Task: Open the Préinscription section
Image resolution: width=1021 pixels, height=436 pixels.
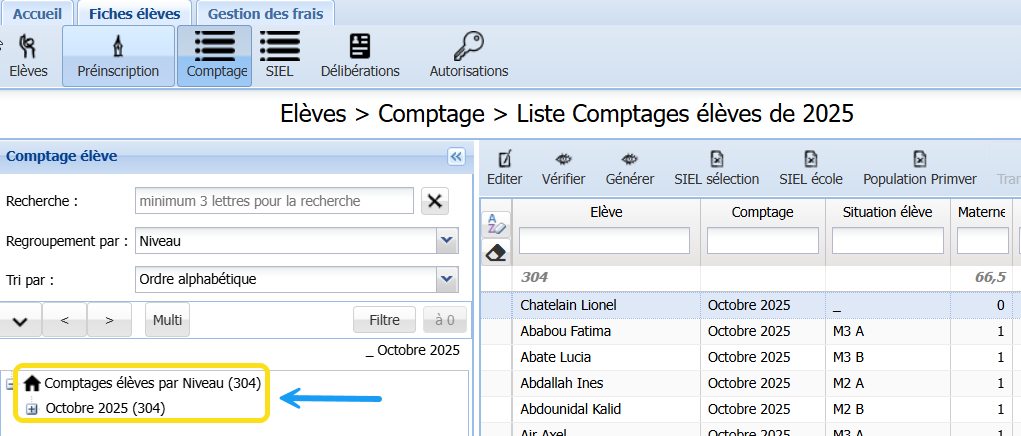Action: pyautogui.click(x=118, y=56)
